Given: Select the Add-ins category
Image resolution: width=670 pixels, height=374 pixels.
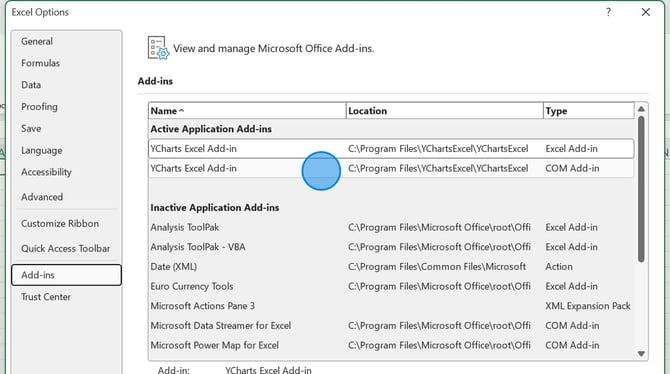Looking at the screenshot, I should click(66, 275).
